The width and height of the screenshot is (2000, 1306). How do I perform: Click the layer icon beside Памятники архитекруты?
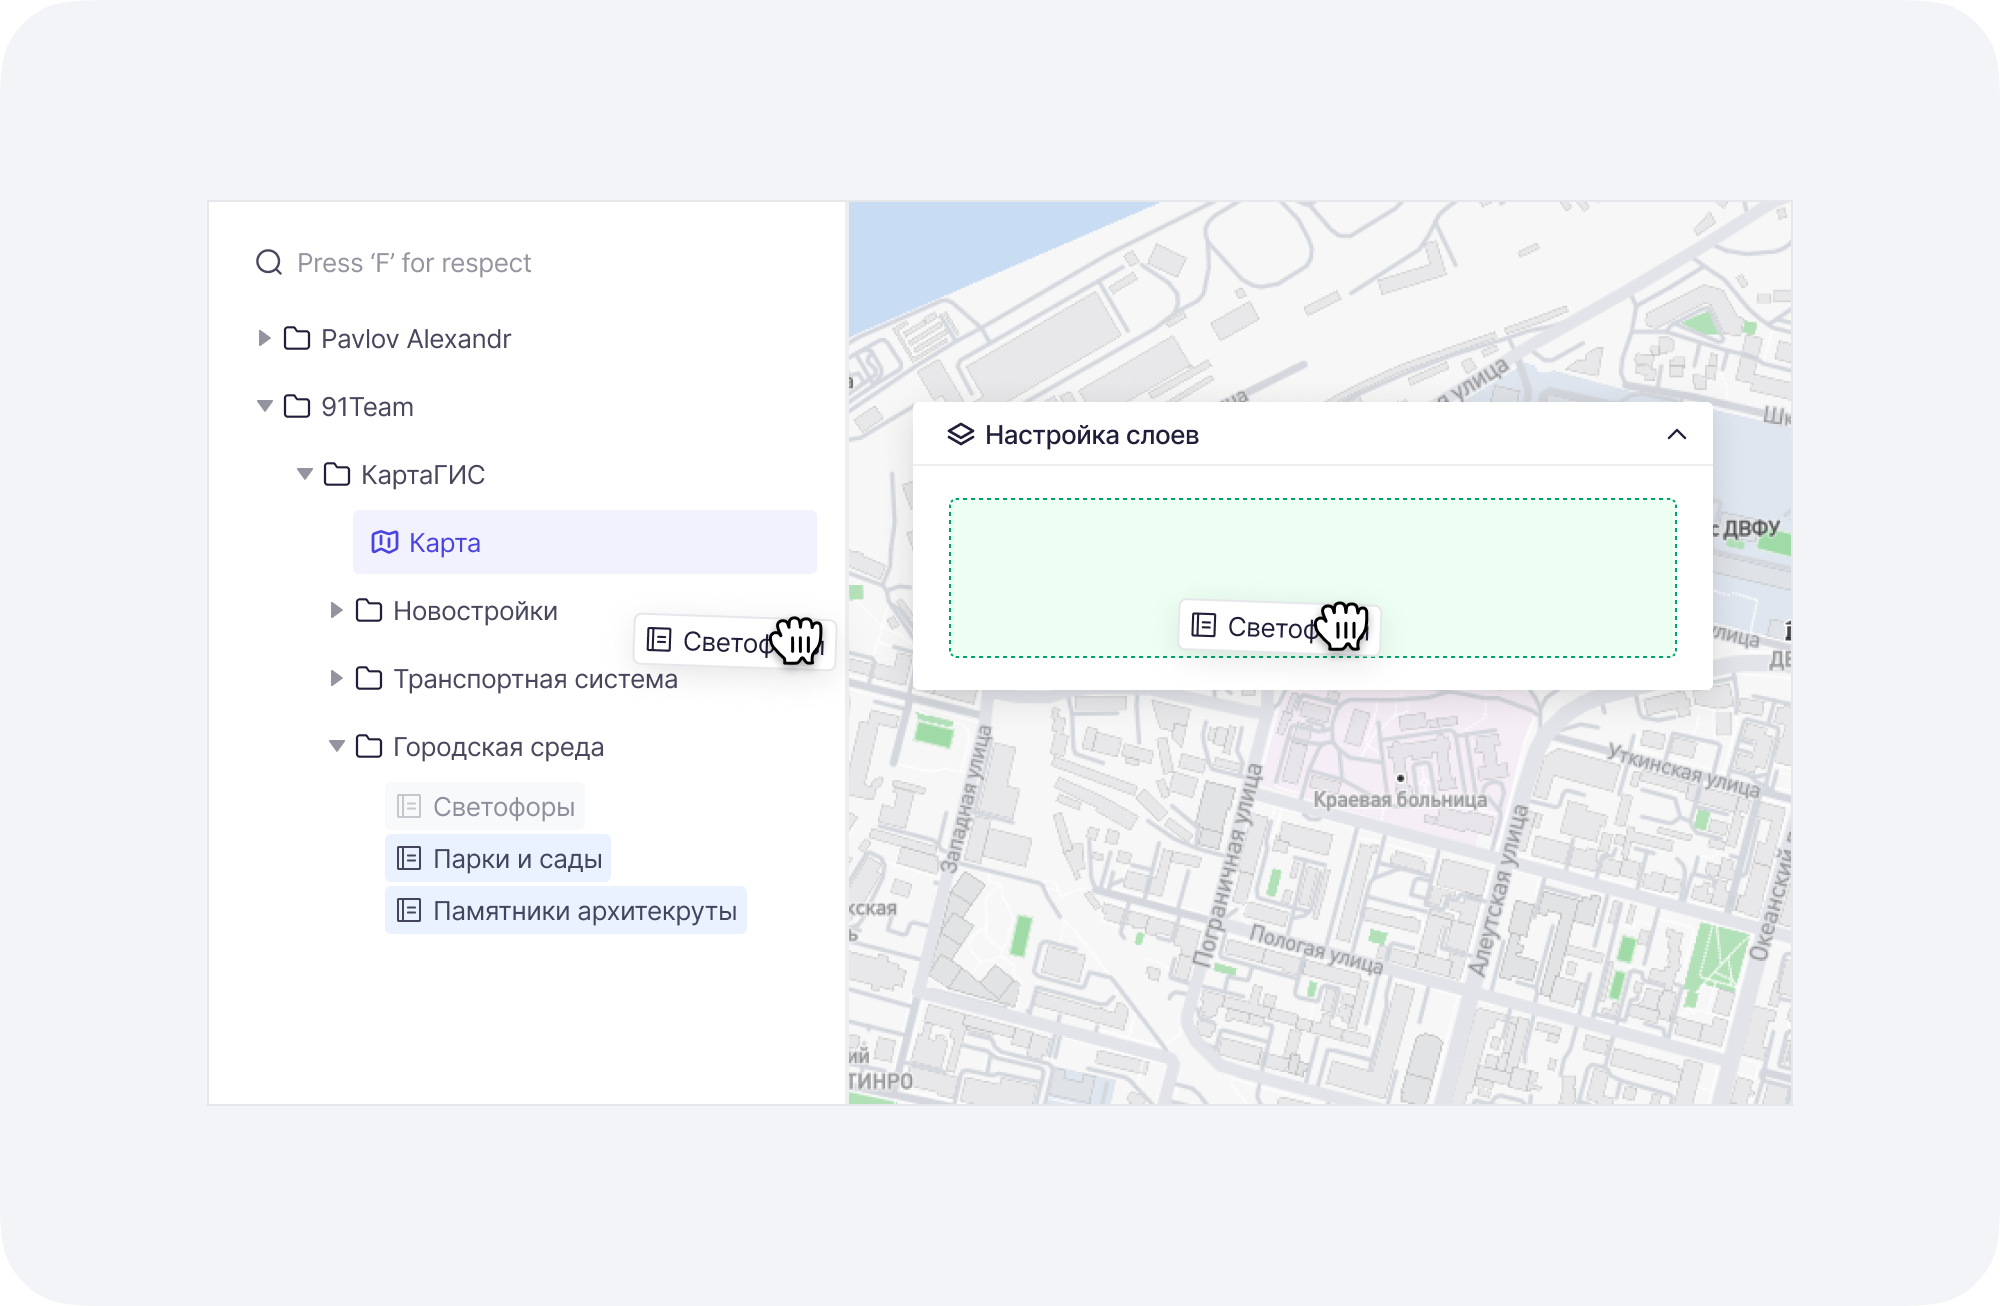tap(408, 909)
